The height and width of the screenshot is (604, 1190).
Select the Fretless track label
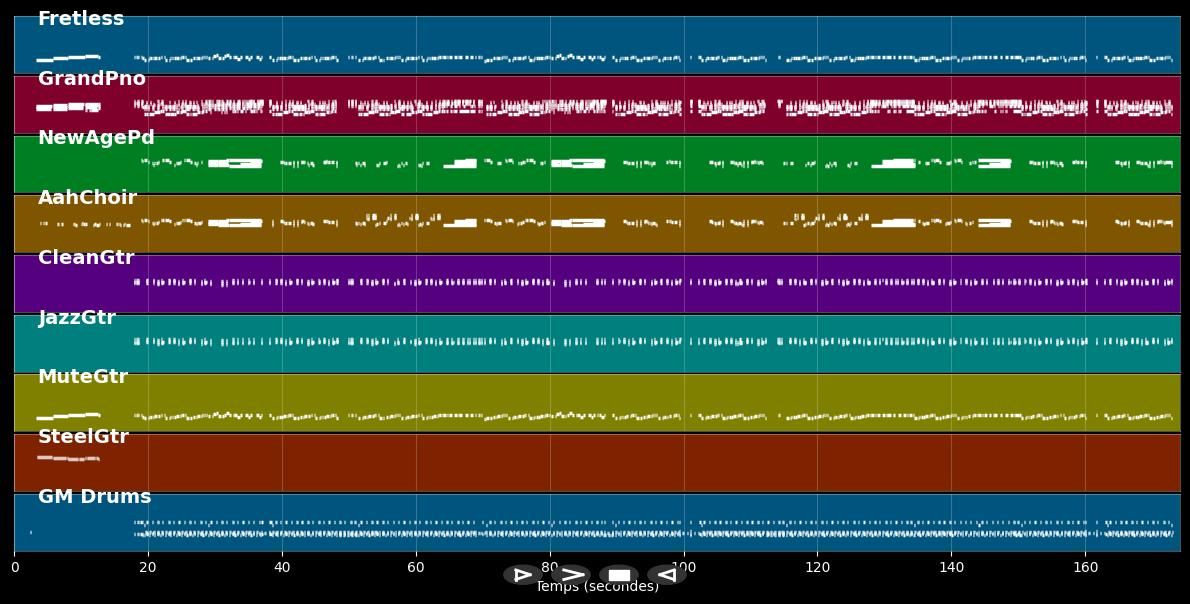pos(81,19)
